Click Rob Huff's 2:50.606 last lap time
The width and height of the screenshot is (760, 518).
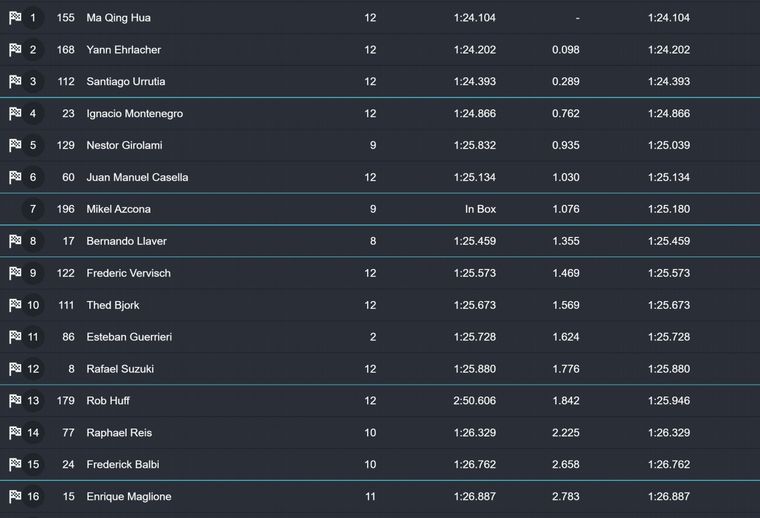pos(474,401)
